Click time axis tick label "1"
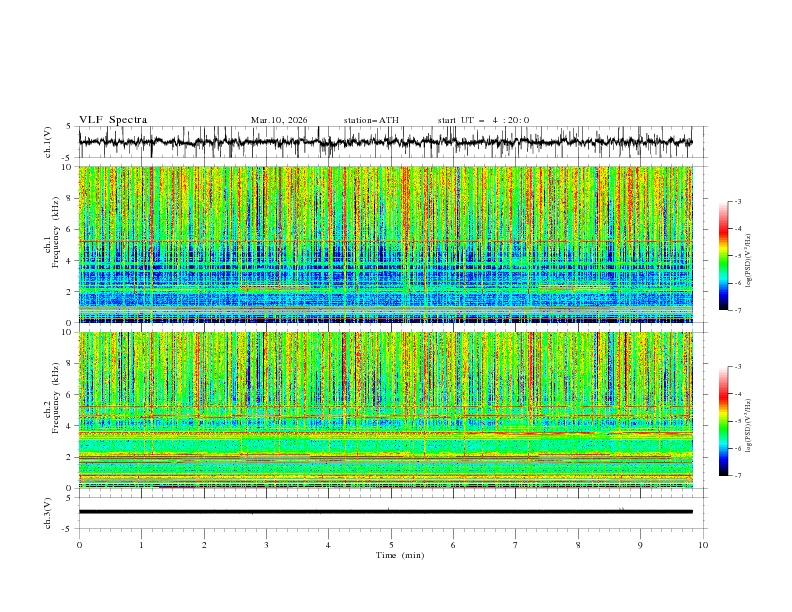792x612 pixels. click(141, 545)
